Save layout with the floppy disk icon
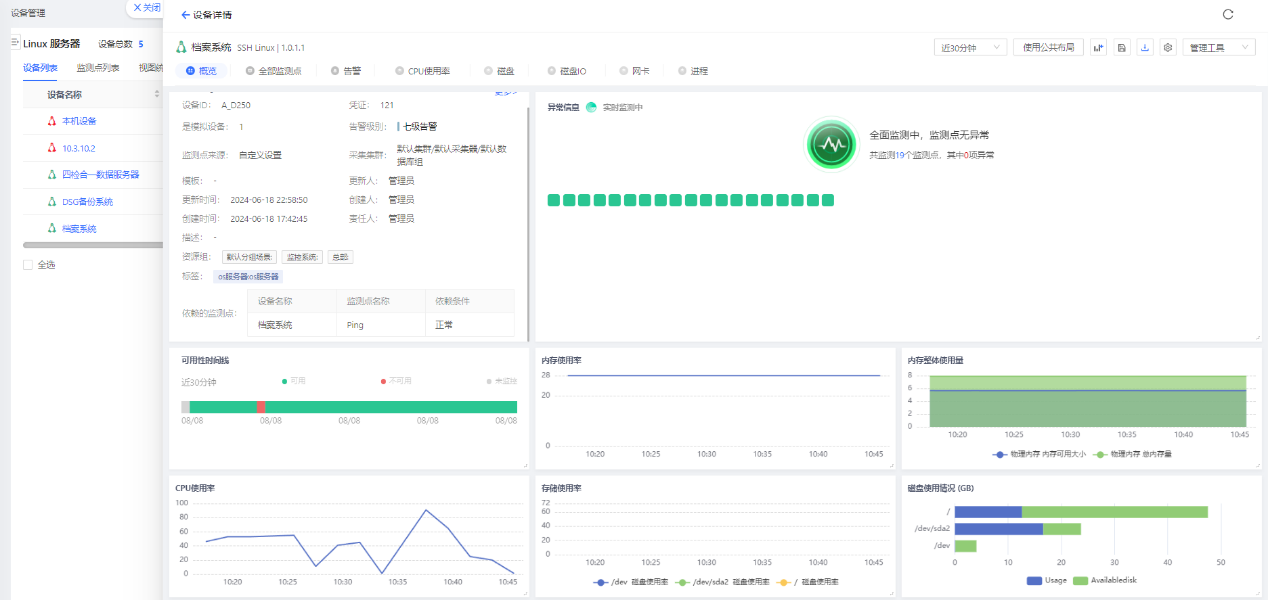The image size is (1268, 600). point(1122,47)
